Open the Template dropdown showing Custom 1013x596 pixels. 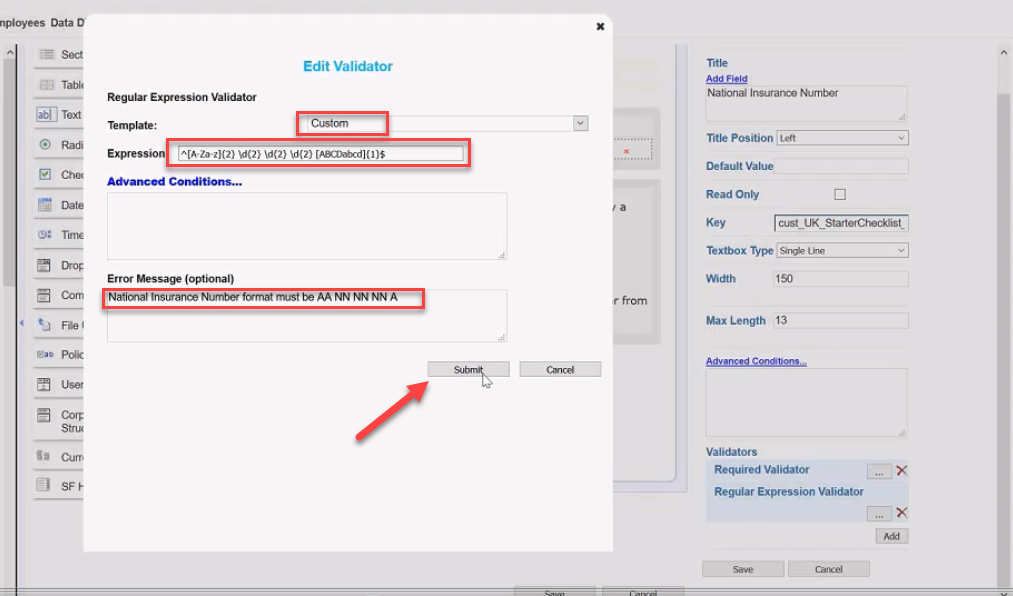click(x=447, y=123)
